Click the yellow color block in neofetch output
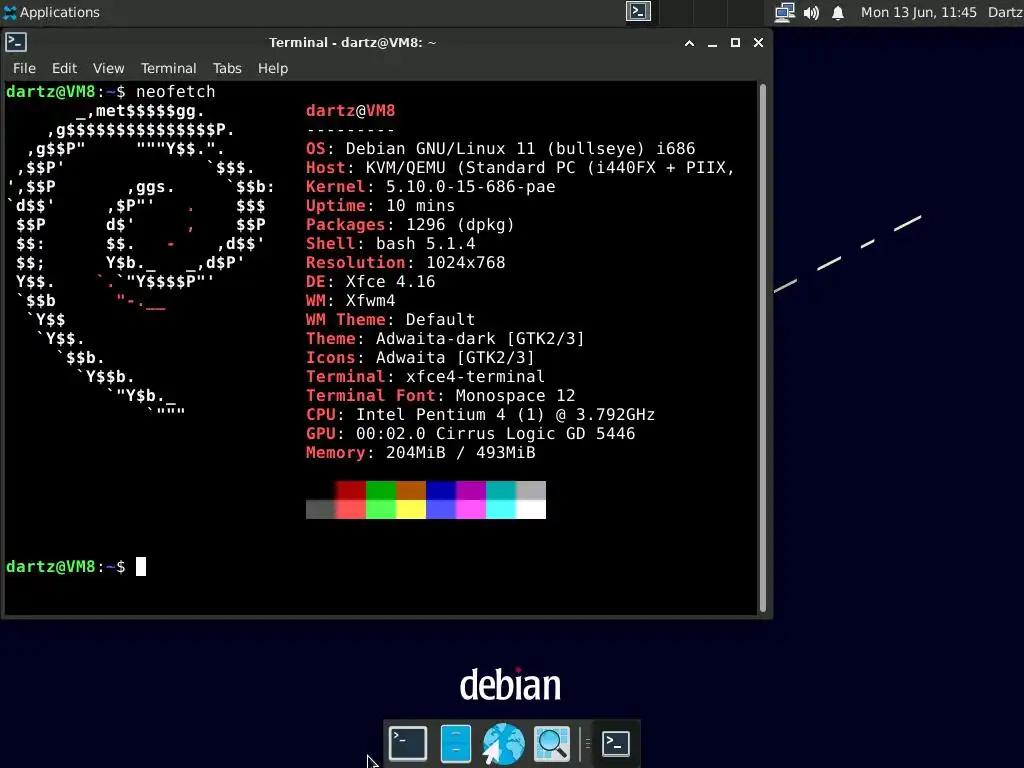1024x768 pixels. click(411, 509)
